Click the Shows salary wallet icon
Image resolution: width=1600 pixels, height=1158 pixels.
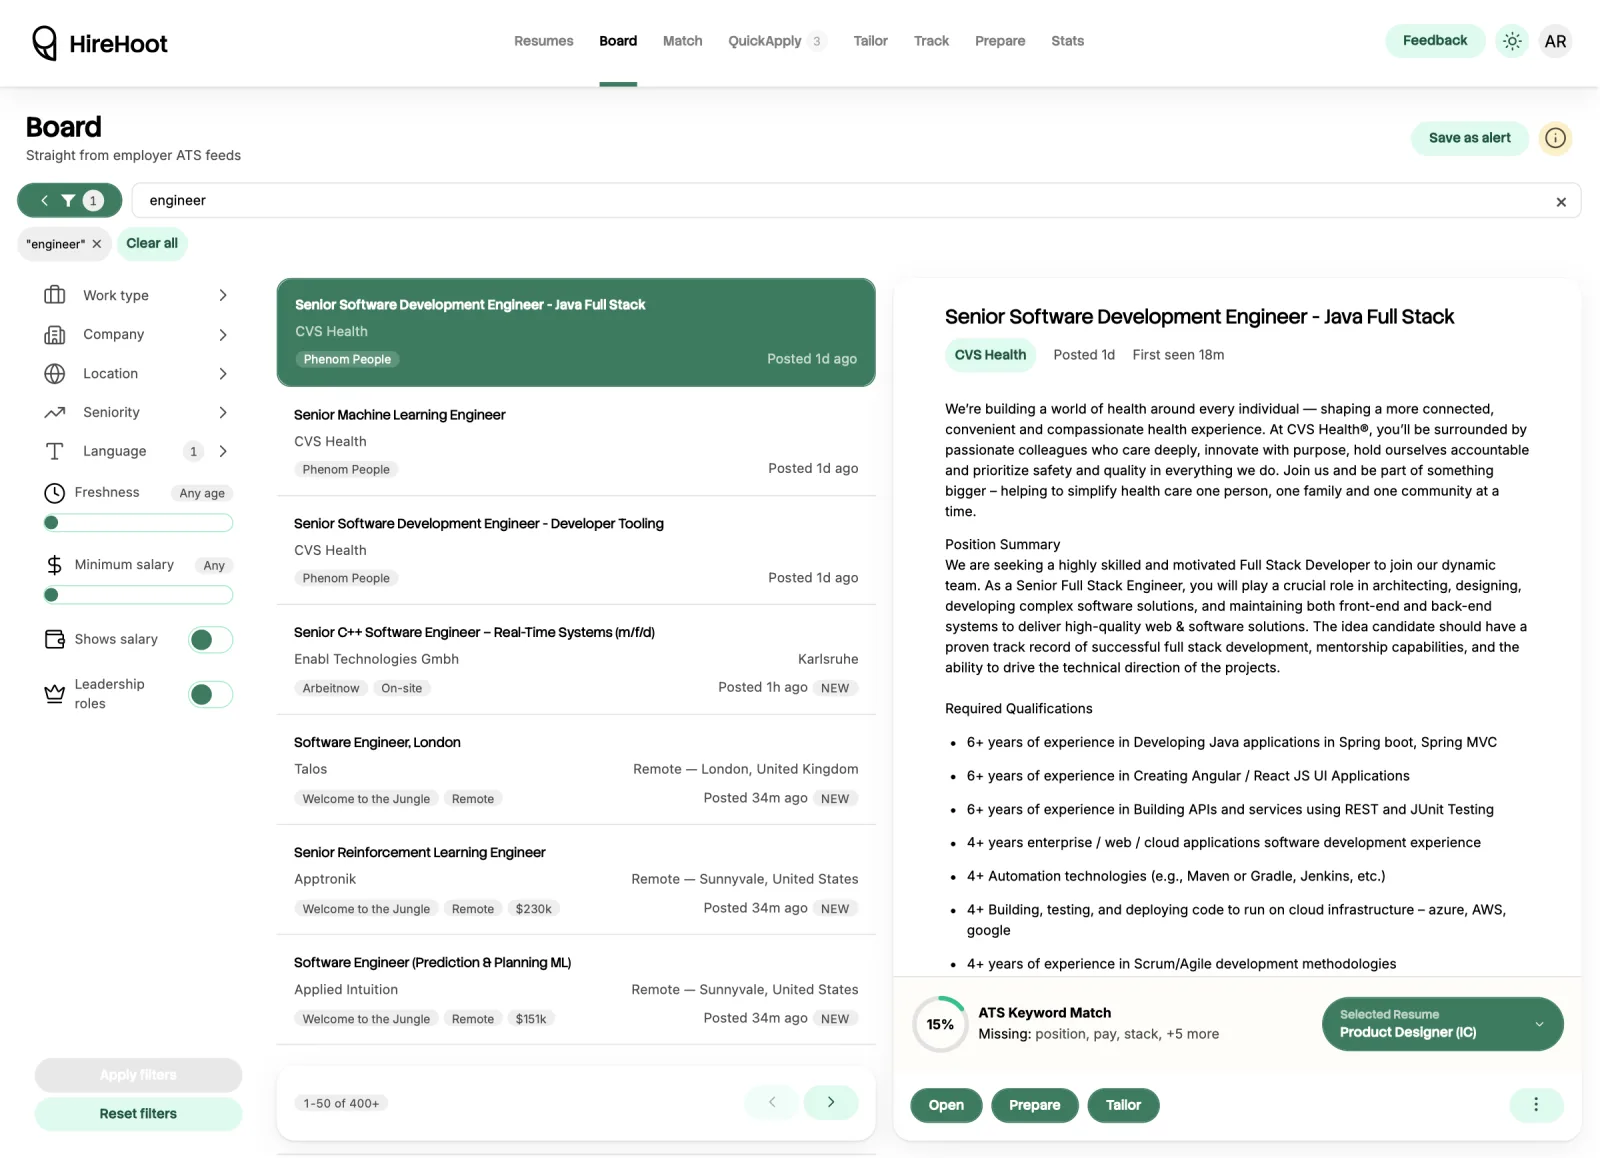tap(55, 639)
